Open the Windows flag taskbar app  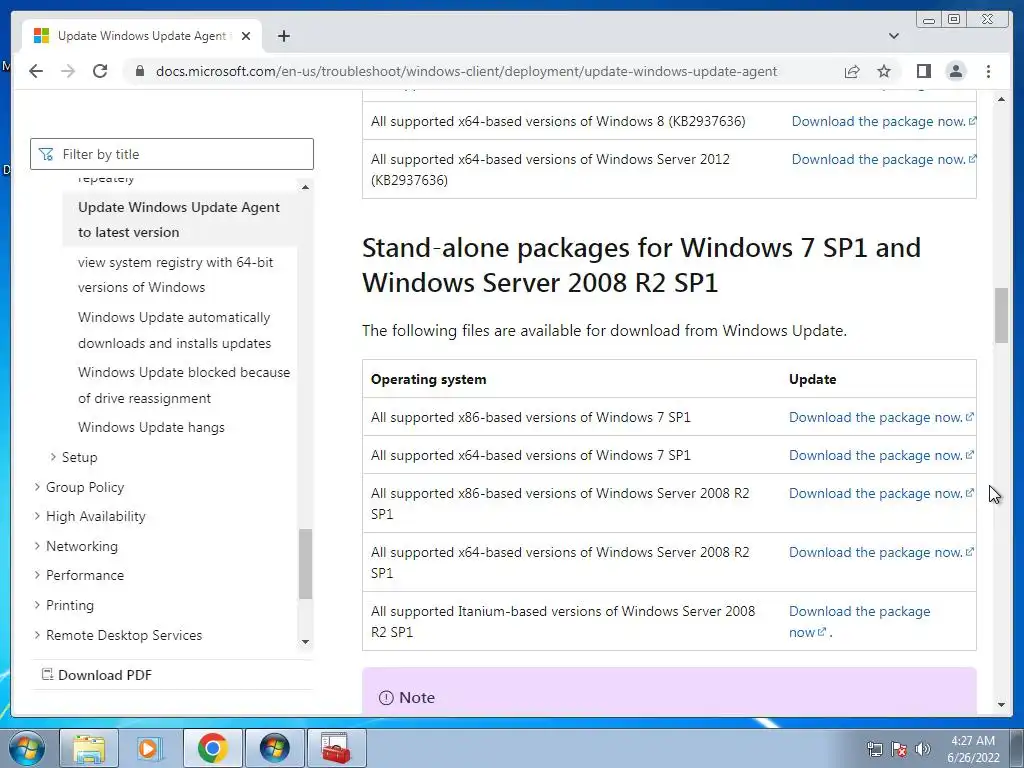click(x=274, y=748)
